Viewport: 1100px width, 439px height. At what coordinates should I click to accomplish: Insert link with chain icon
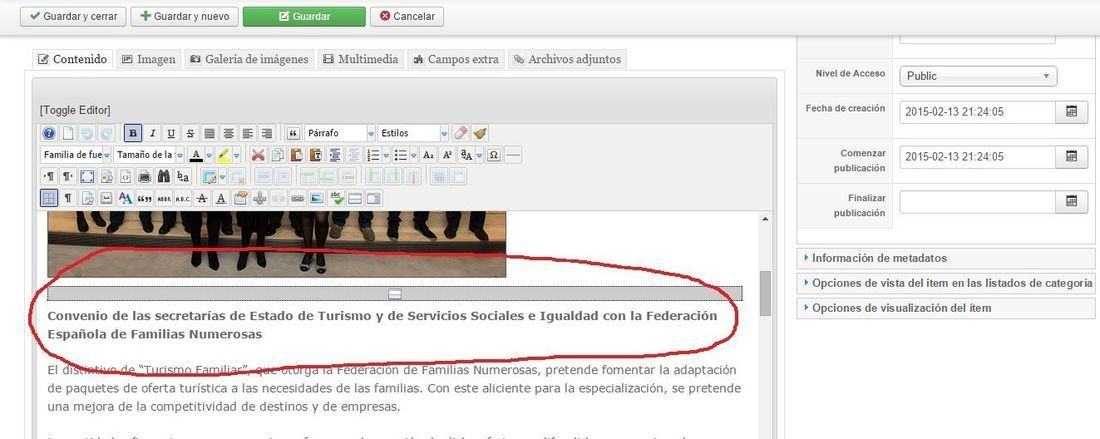pyautogui.click(x=297, y=198)
